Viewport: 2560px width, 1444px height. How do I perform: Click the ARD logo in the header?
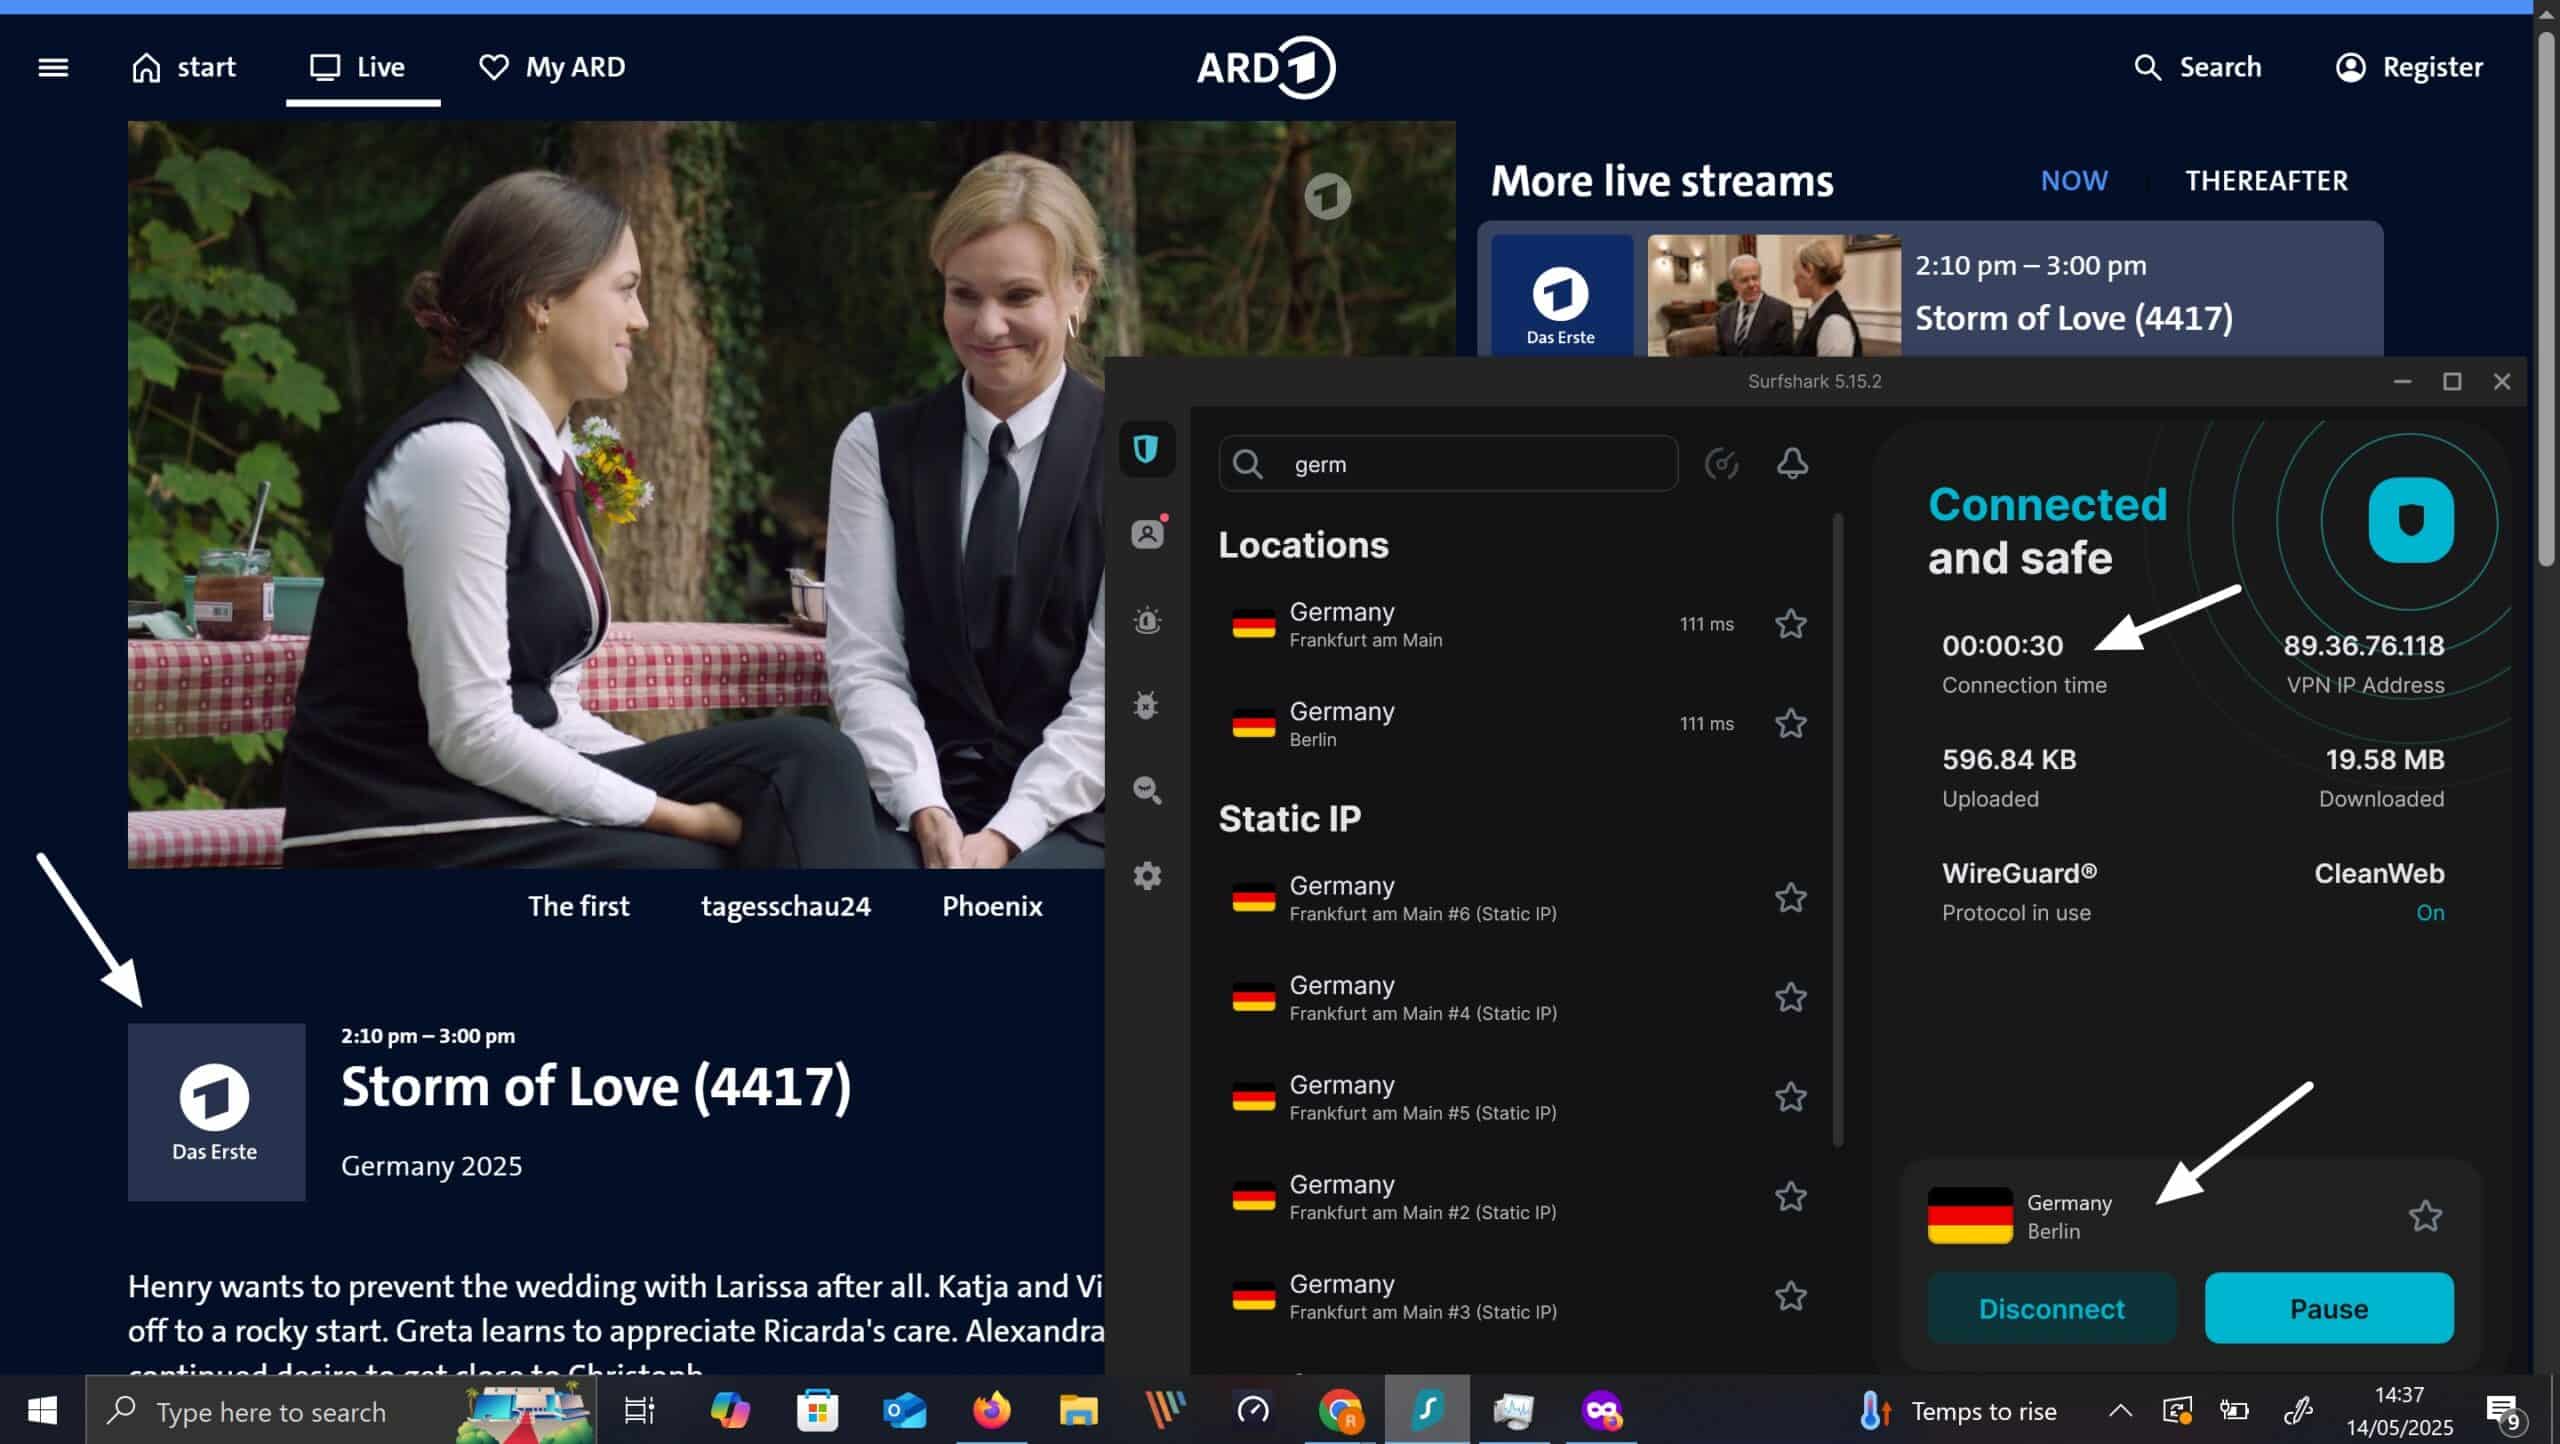pyautogui.click(x=1266, y=67)
